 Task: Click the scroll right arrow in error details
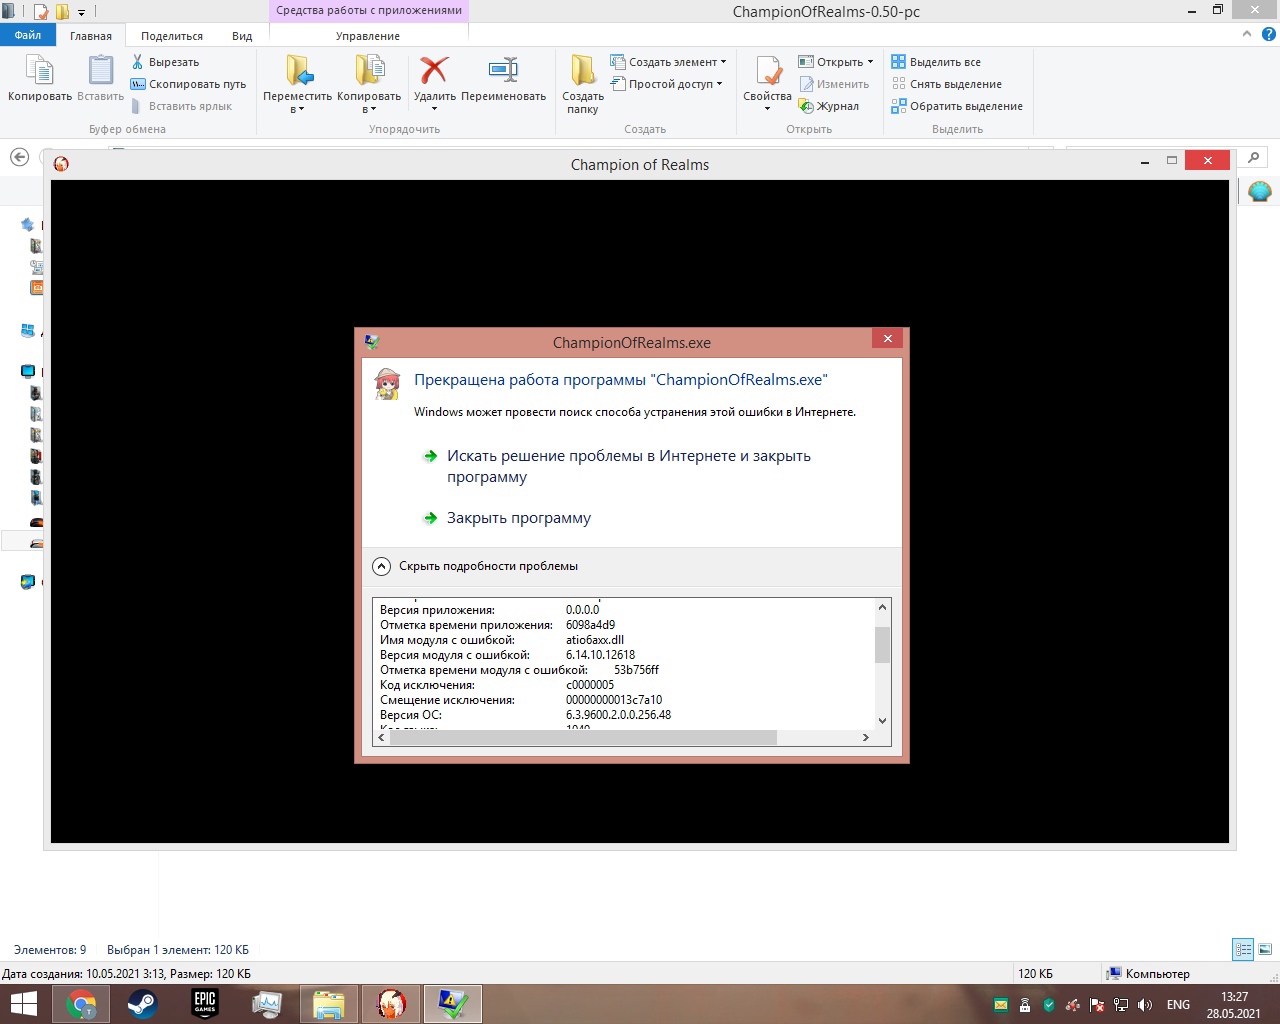tap(865, 738)
